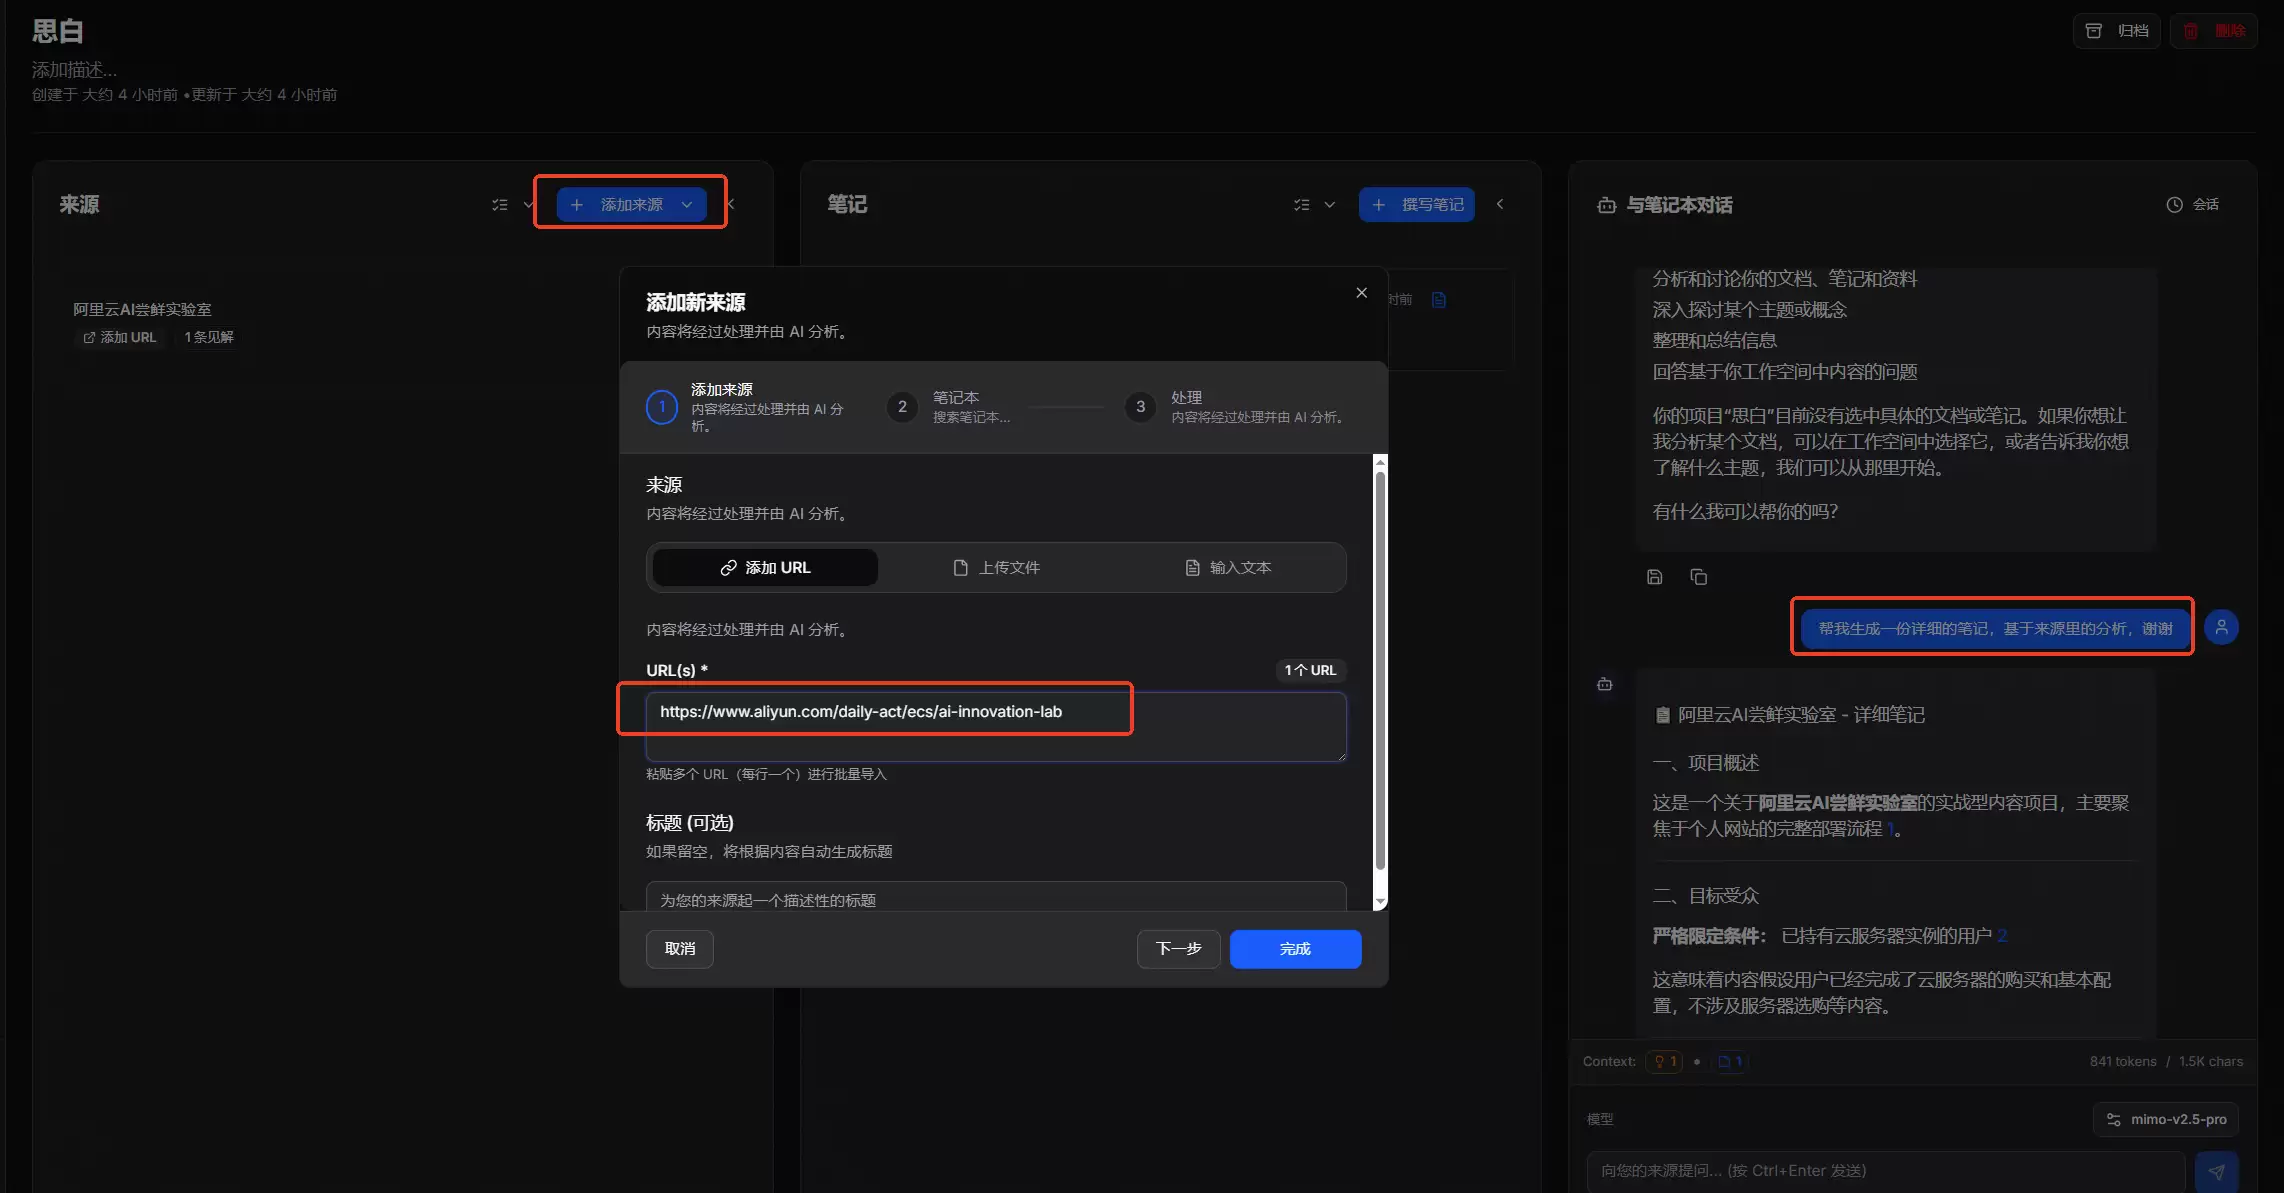The width and height of the screenshot is (2284, 1193).
Task: Go to step 2 笔记本
Action: [x=950, y=407]
